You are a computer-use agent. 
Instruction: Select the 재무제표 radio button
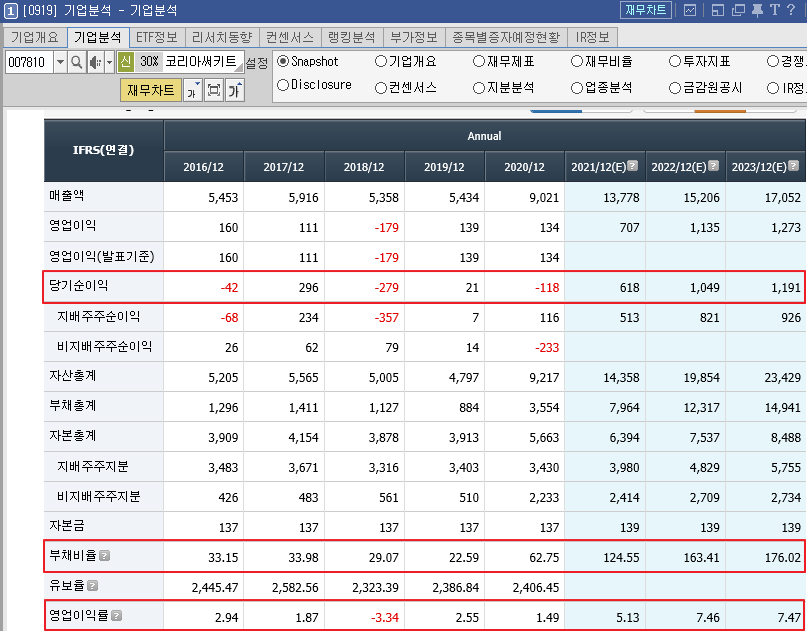point(479,61)
